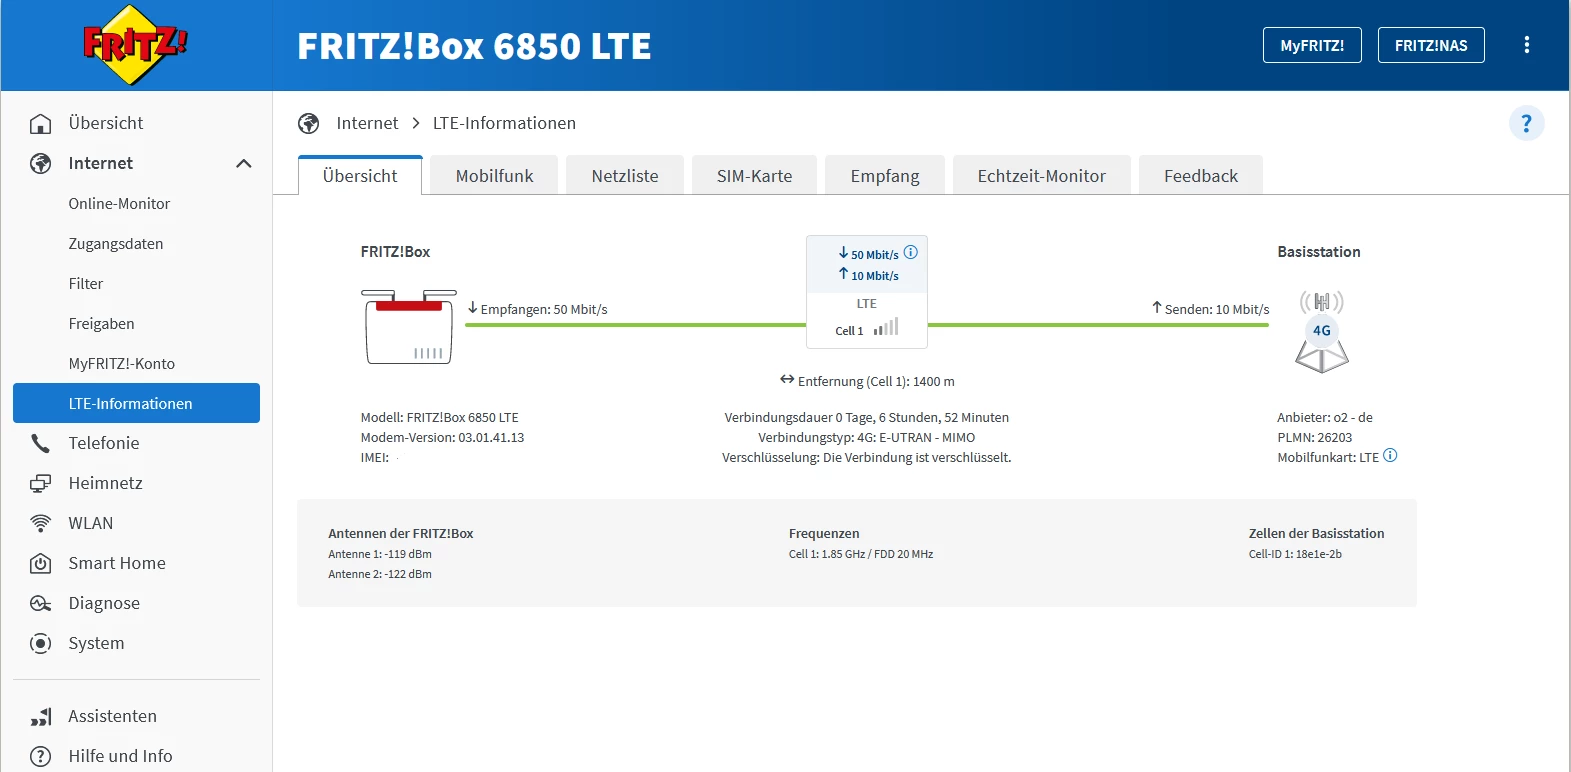The width and height of the screenshot is (1571, 772).
Task: Click the distance arrows icon before Entfernung
Action: (787, 380)
